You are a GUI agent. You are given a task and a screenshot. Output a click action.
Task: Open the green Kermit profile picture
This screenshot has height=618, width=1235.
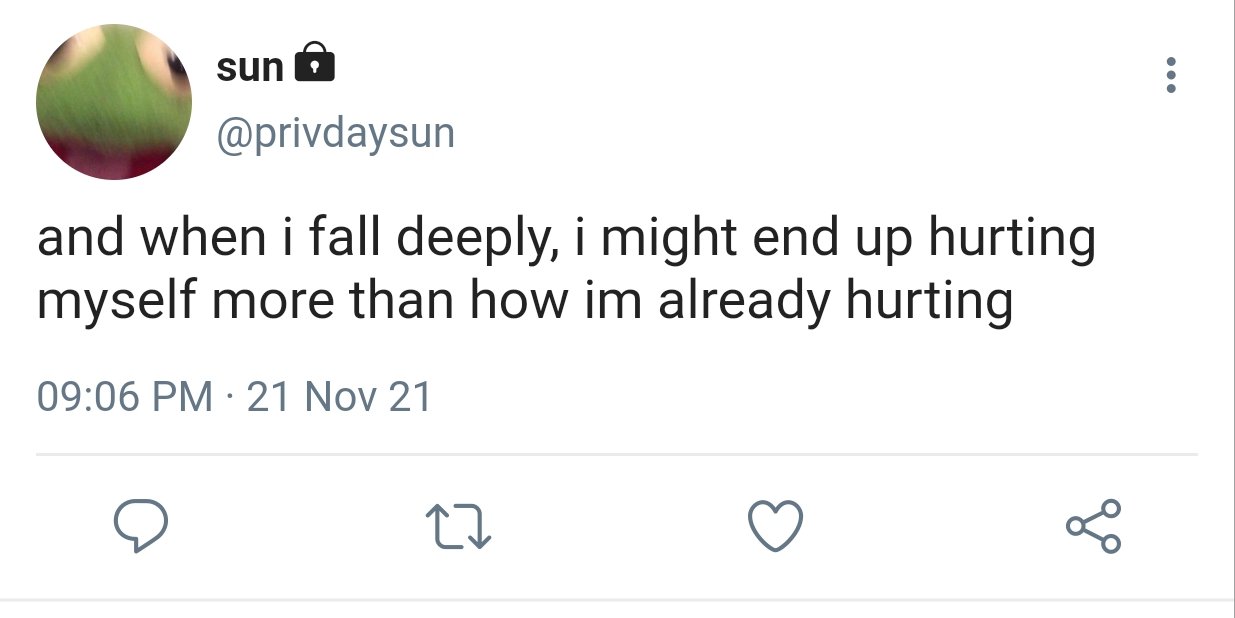[x=114, y=102]
